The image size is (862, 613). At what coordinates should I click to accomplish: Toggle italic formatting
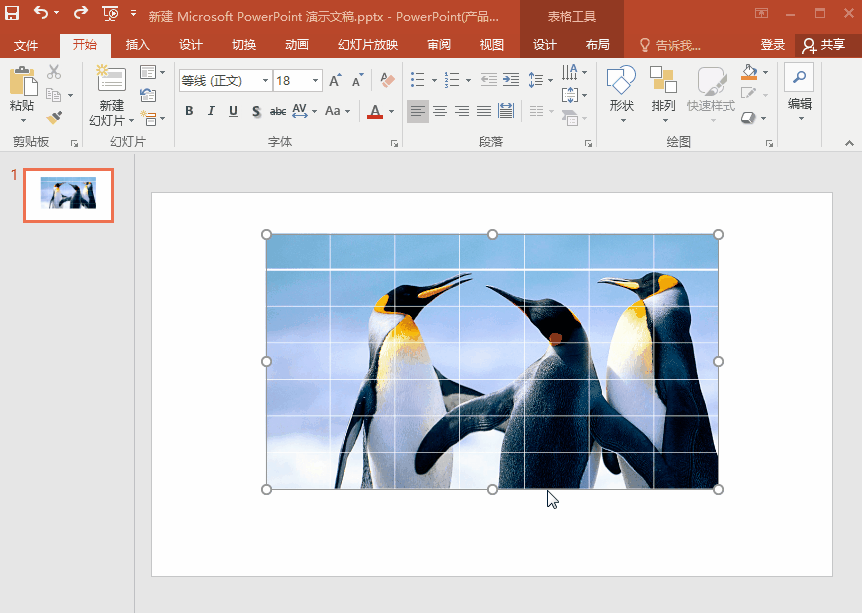pos(211,112)
